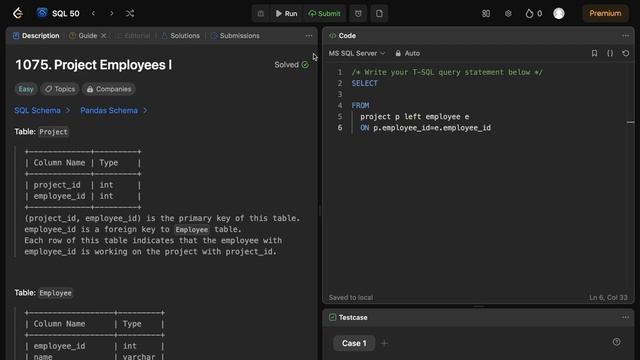640x360 pixels.
Task: Expand the Pandas Schema link
Action: tap(114, 111)
